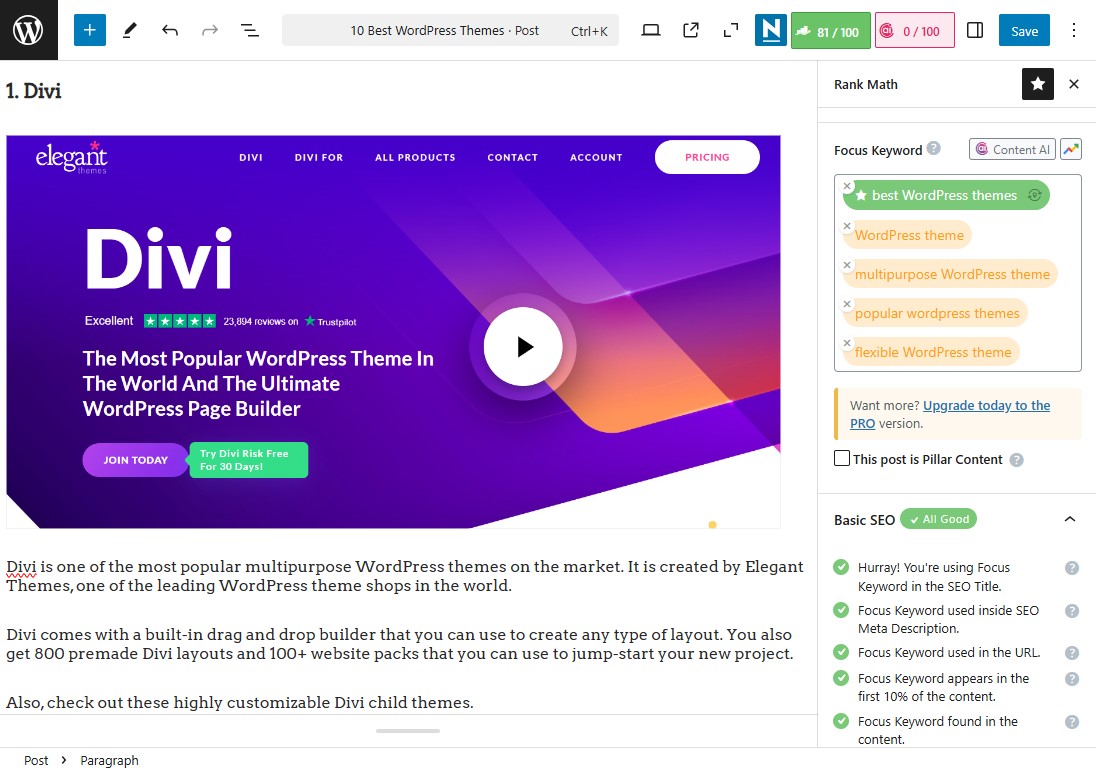Remove the 'multipurpose WordPress theme' keyword

click(x=847, y=265)
